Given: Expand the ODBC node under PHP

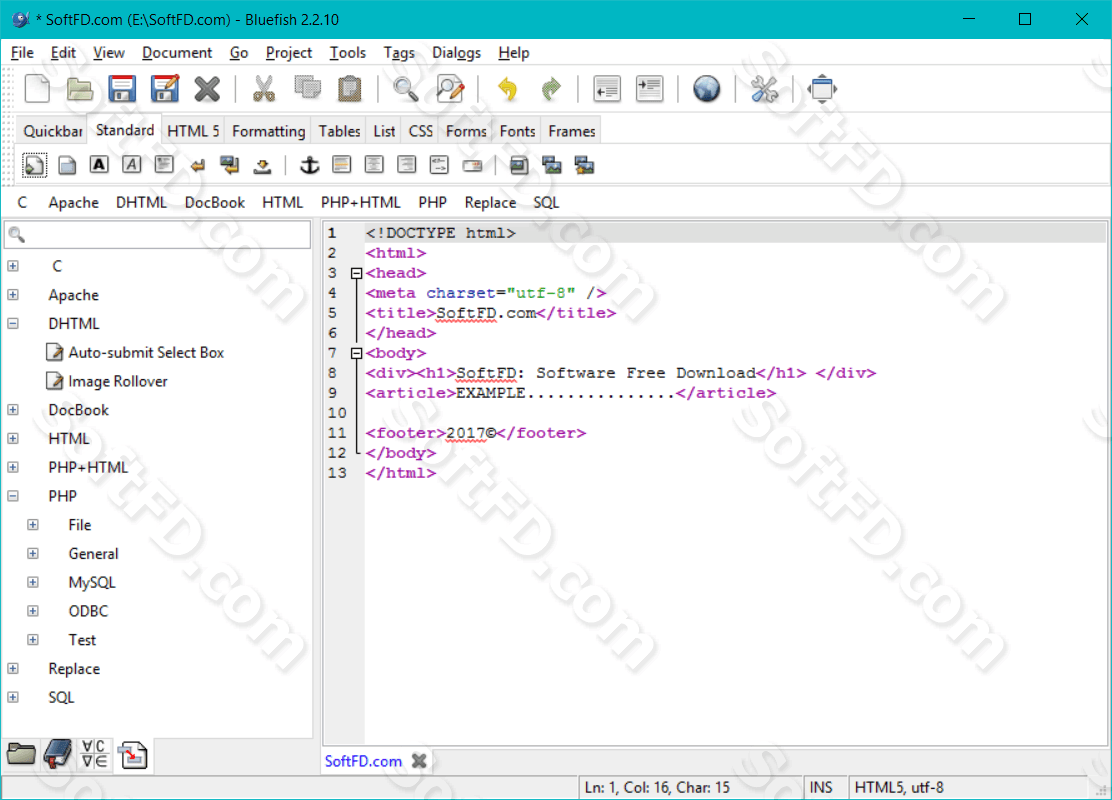Looking at the screenshot, I should click(x=33, y=611).
